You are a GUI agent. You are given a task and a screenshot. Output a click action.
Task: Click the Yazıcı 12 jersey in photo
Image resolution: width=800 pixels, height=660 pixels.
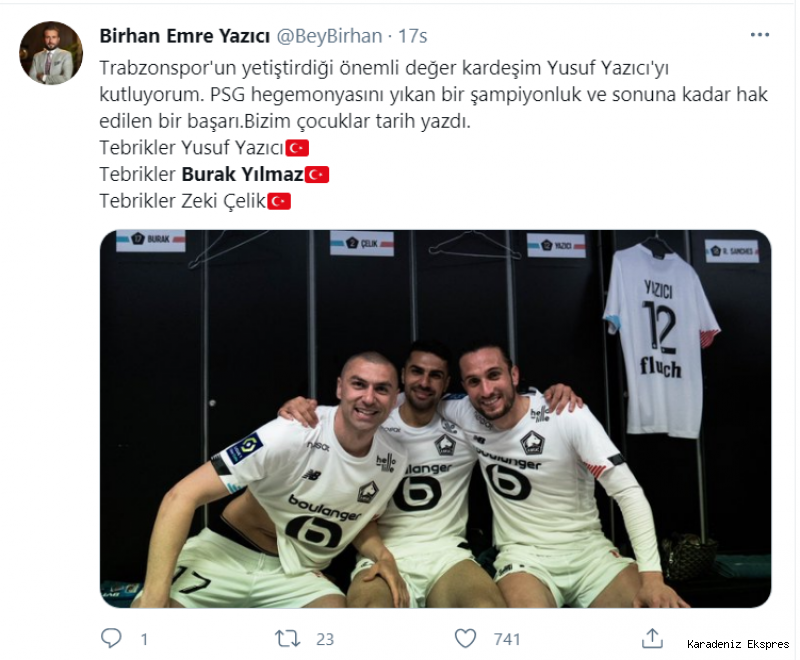point(662,341)
